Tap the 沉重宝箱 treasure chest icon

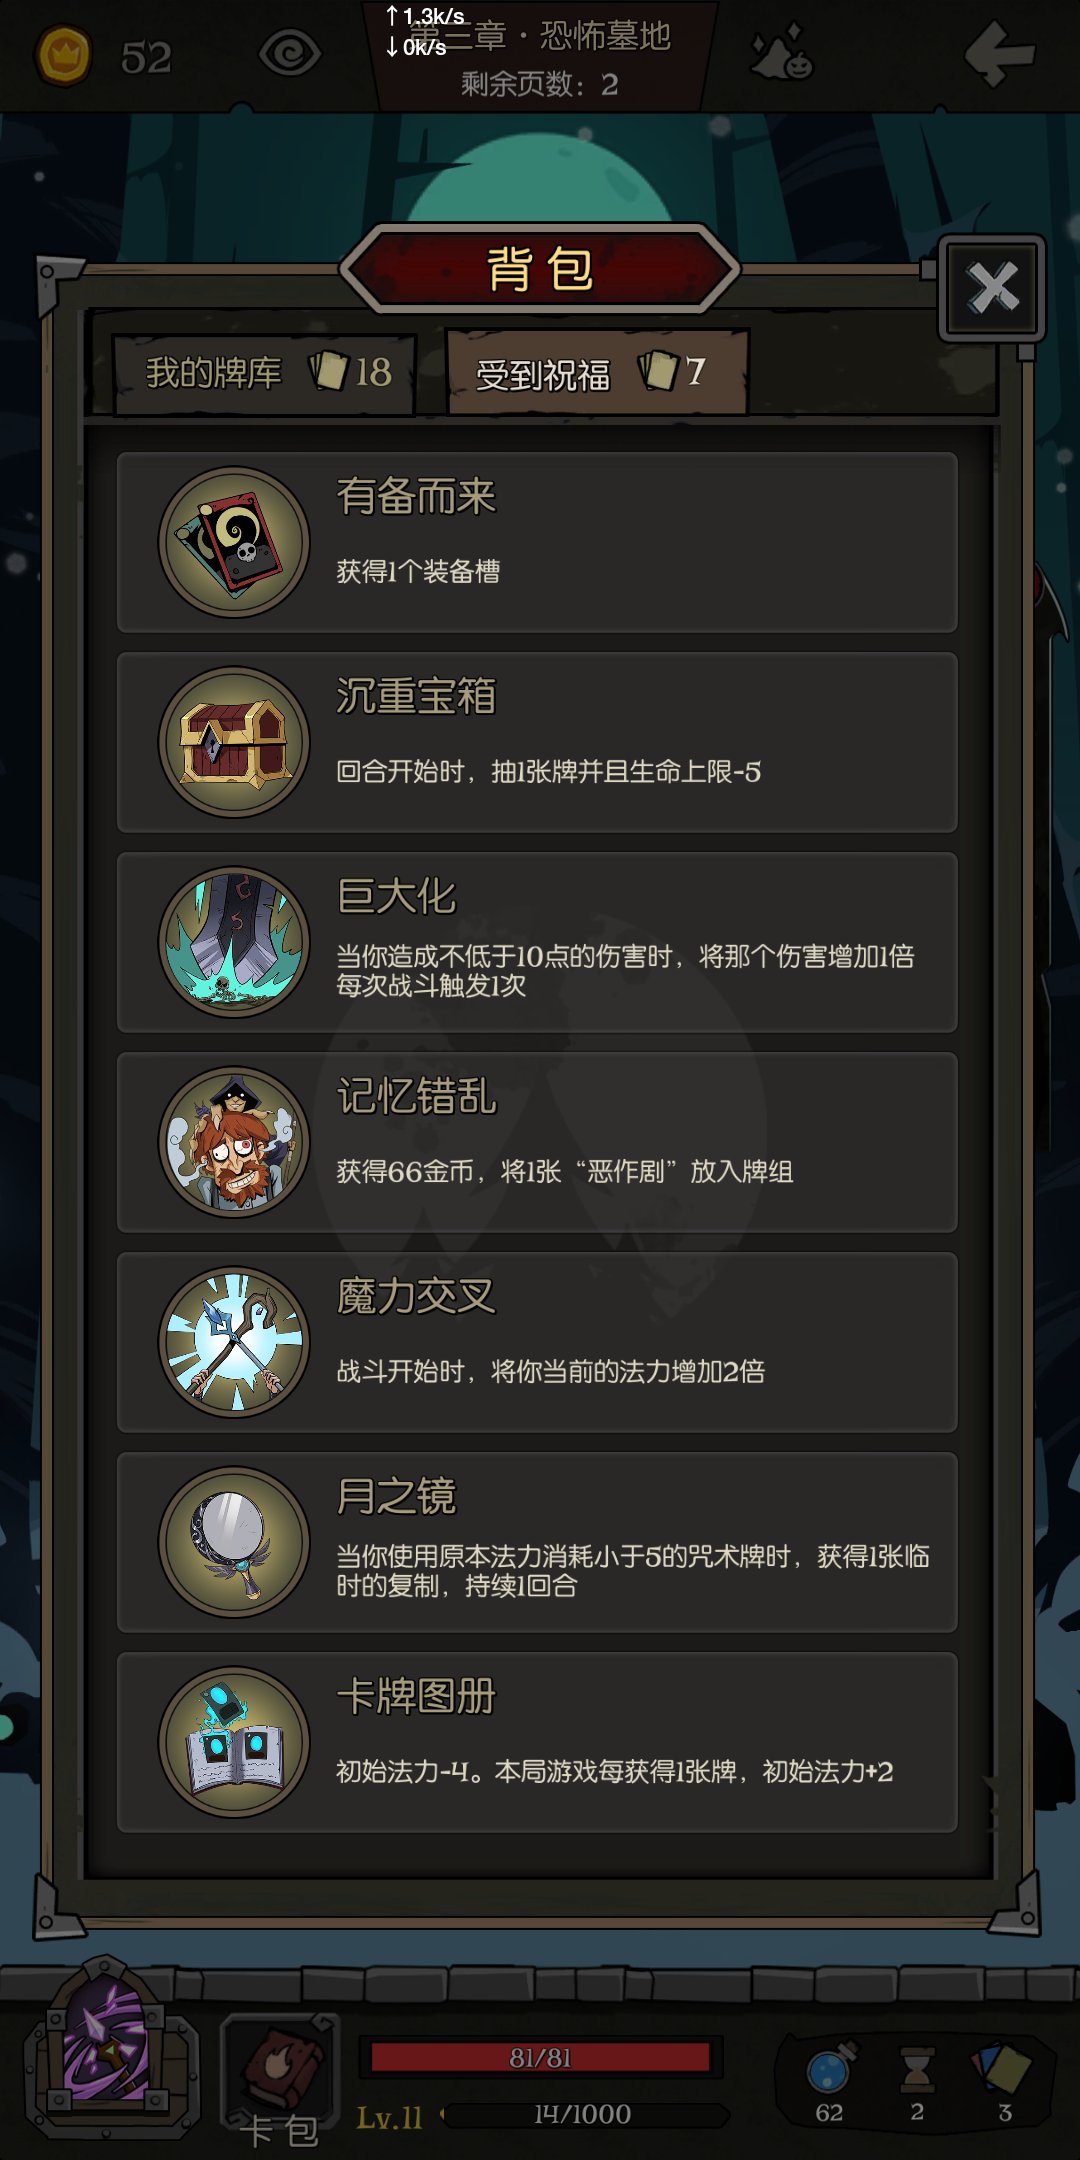(234, 742)
